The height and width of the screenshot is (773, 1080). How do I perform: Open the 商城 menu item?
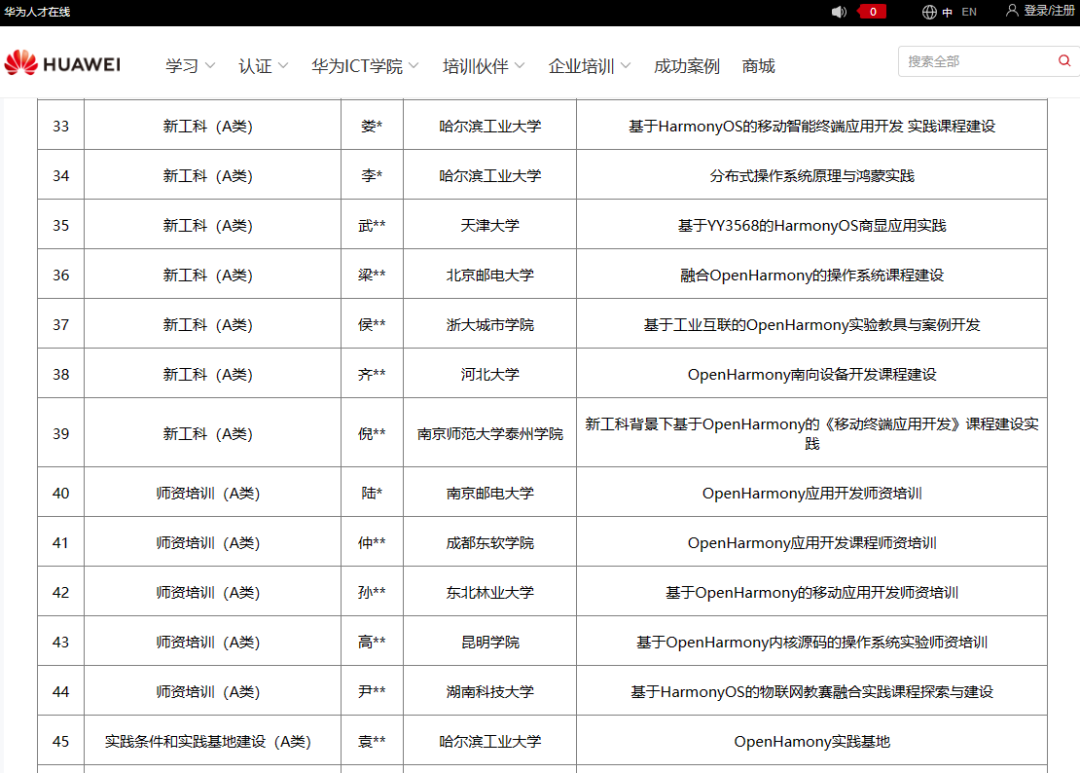coord(758,66)
